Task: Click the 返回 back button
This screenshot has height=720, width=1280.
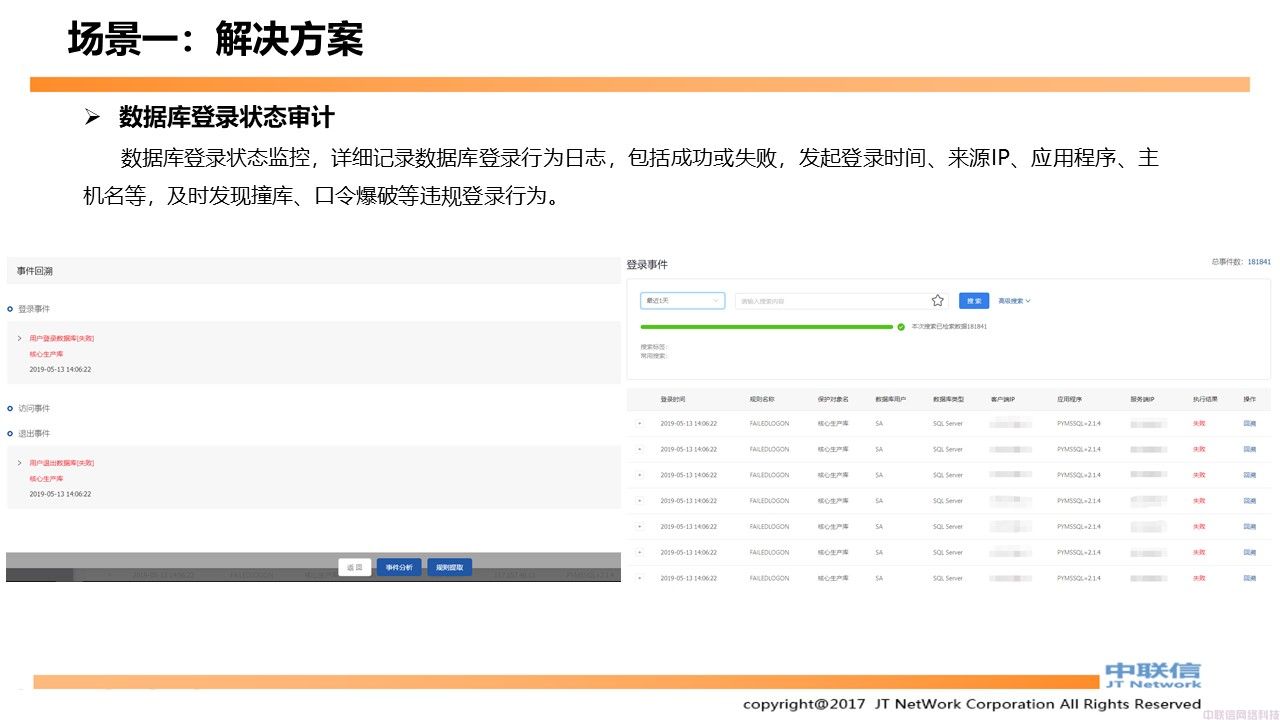Action: [355, 567]
